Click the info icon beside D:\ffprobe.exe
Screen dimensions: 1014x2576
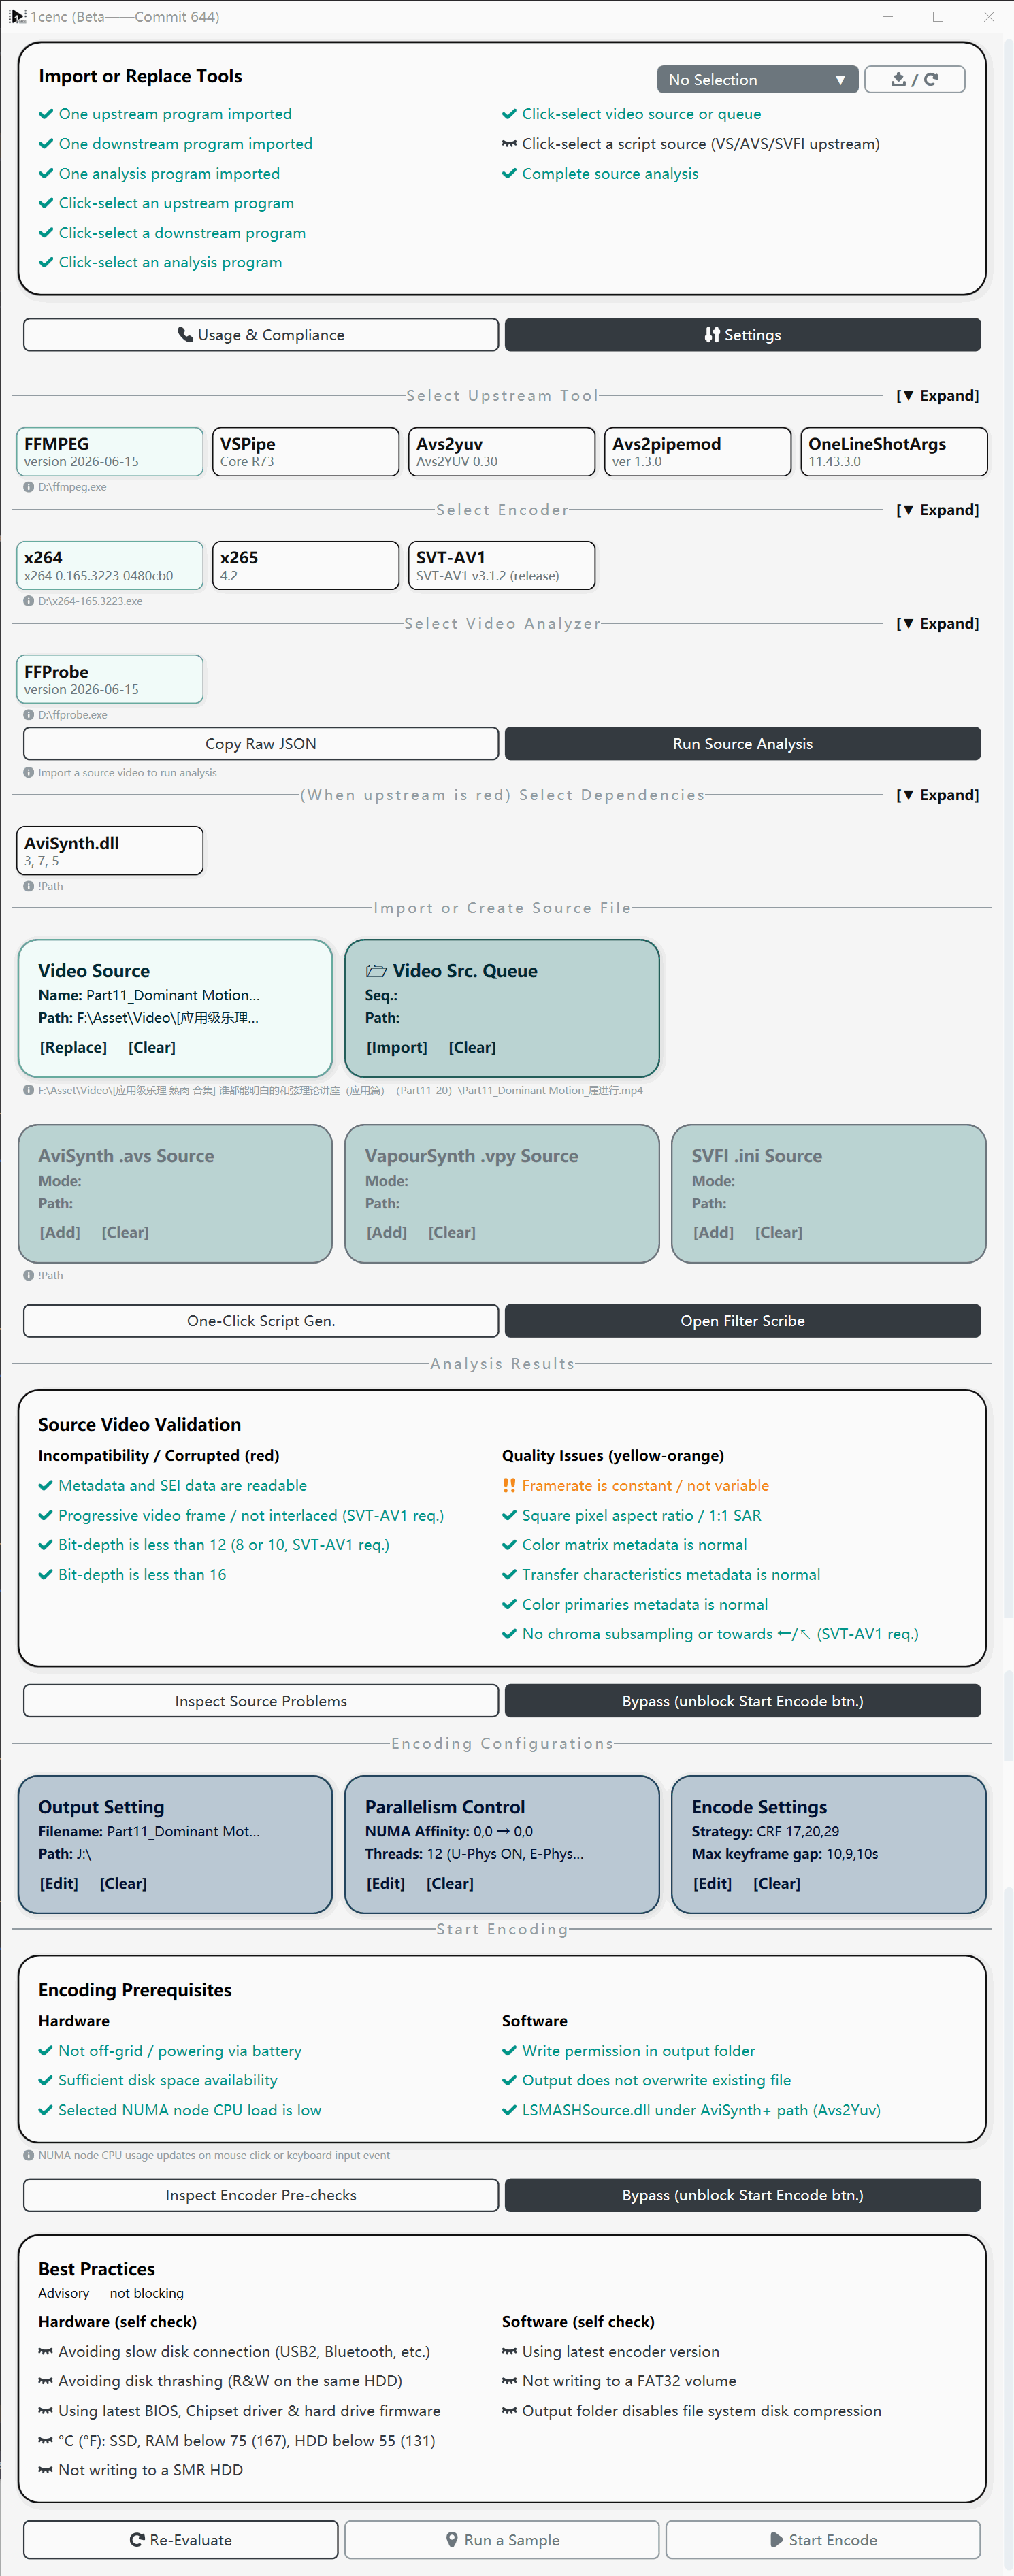(28, 715)
